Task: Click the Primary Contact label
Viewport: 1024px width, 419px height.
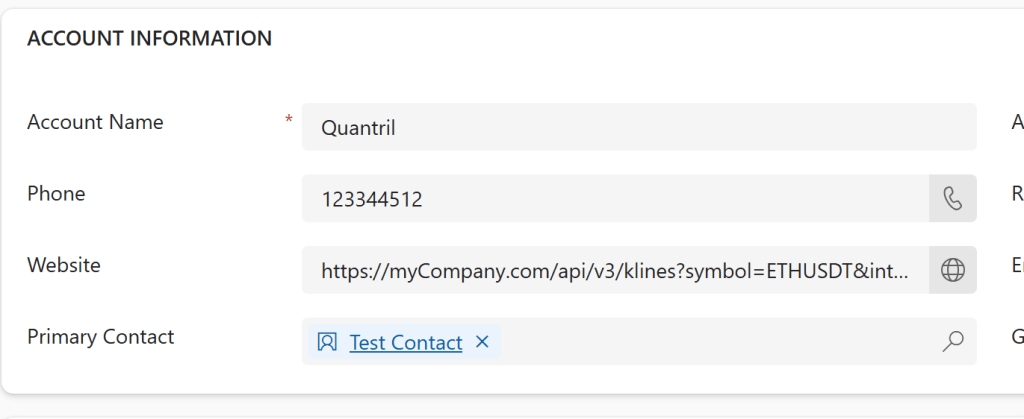Action: 100,337
